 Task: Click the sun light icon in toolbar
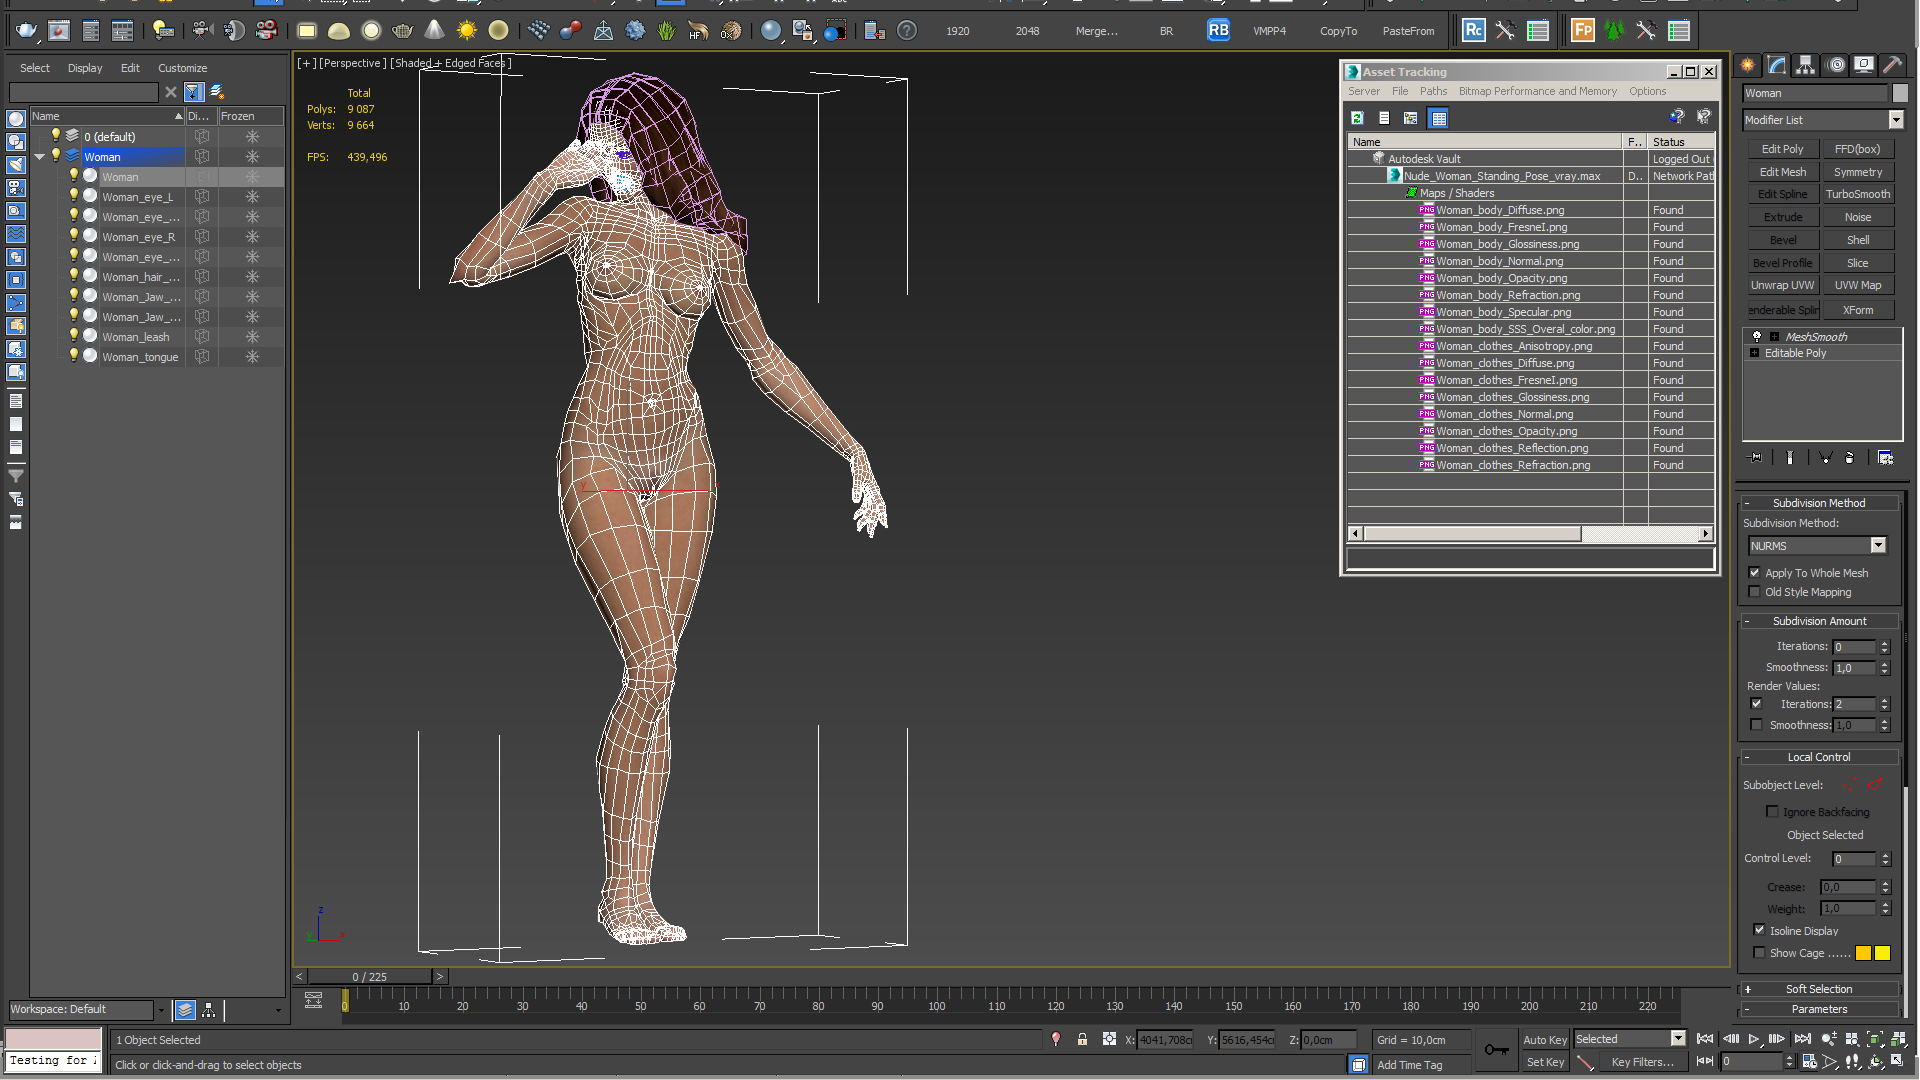click(466, 31)
